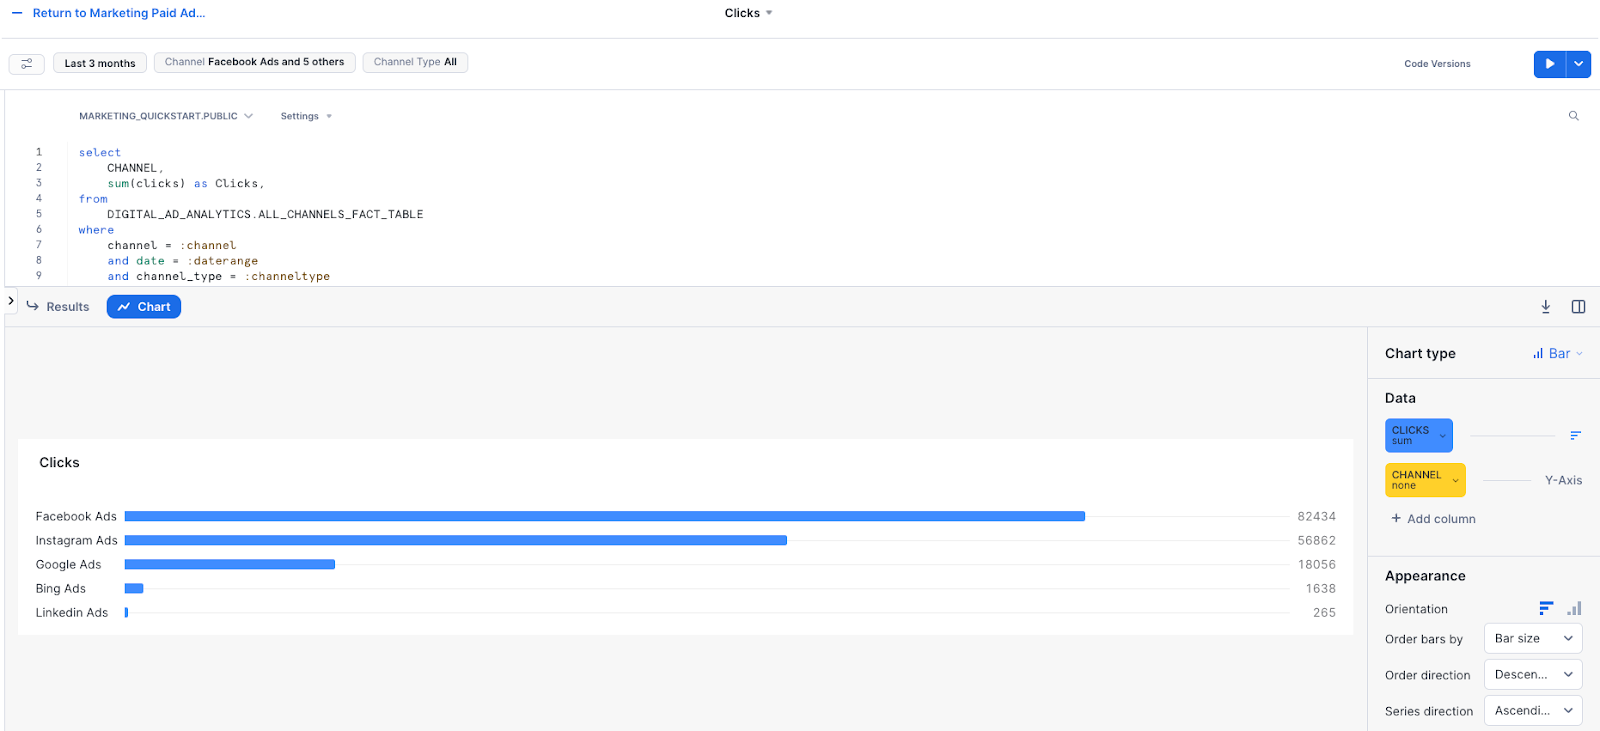
Task: Expand the left sidebar chevron
Action: point(11,300)
